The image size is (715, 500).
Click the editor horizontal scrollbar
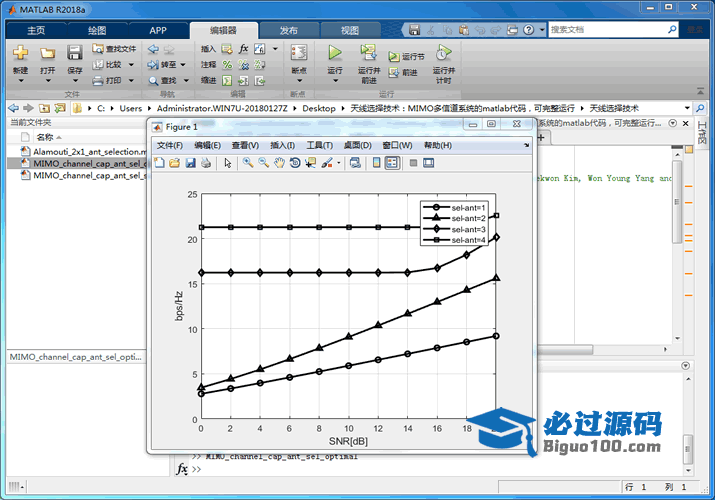[x=565, y=350]
